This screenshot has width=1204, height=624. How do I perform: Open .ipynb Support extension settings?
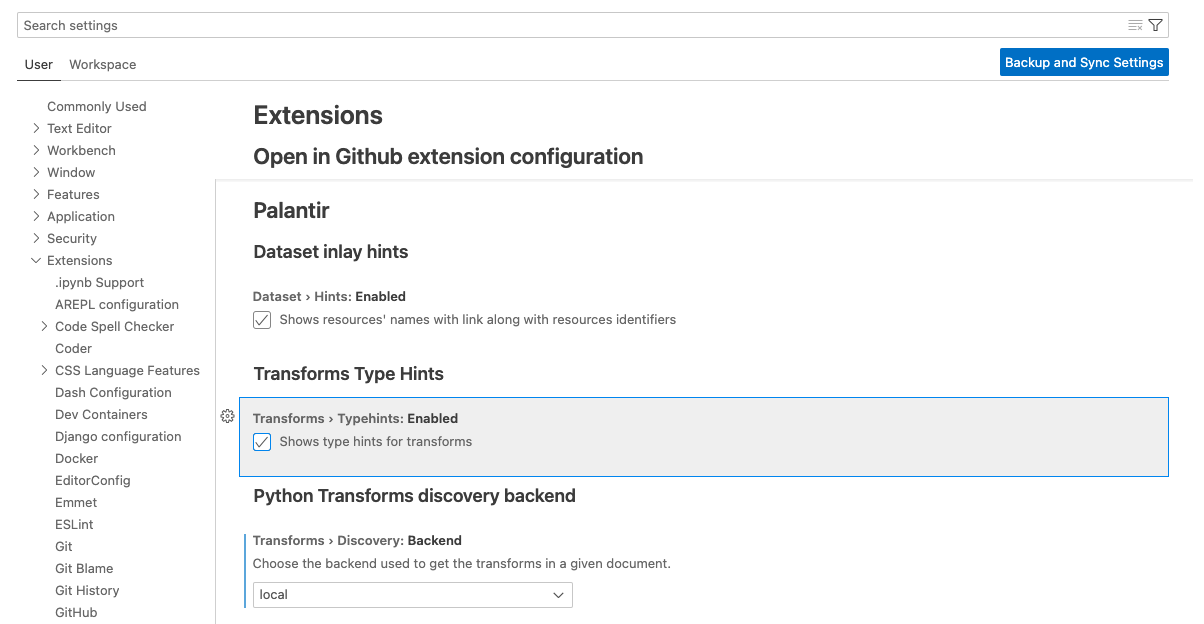100,282
